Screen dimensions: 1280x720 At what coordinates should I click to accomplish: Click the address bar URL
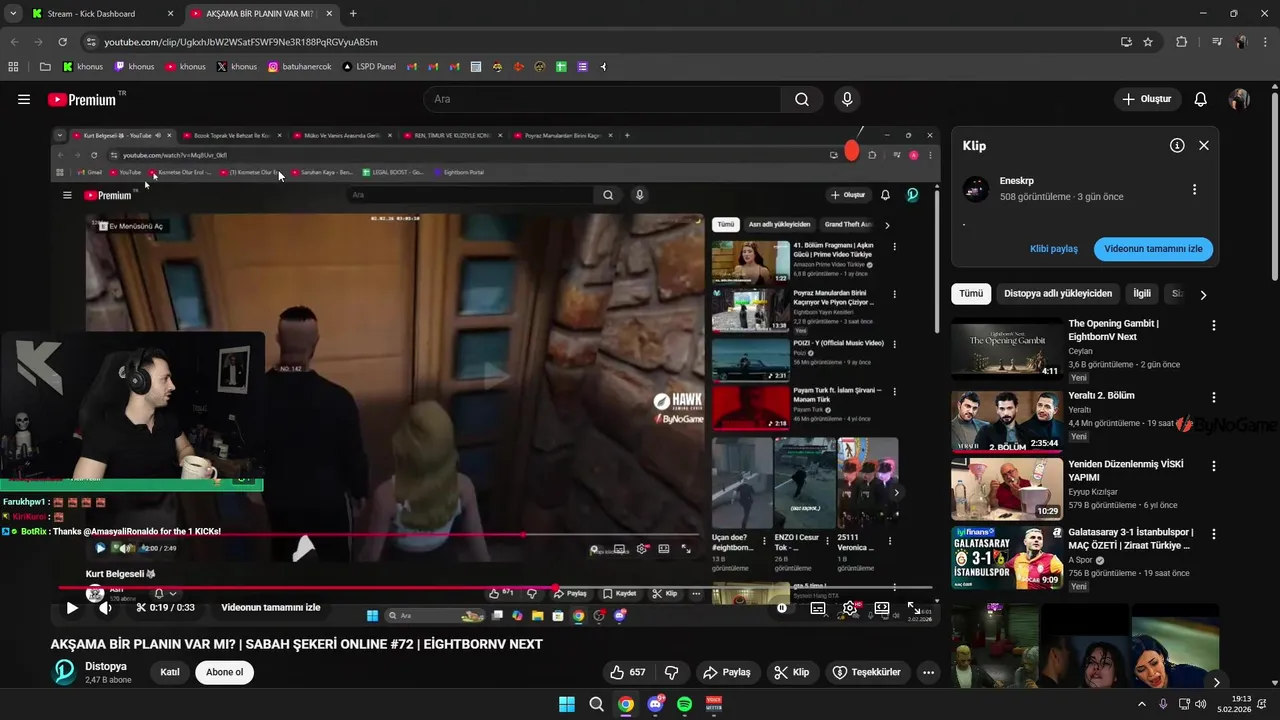click(241, 42)
